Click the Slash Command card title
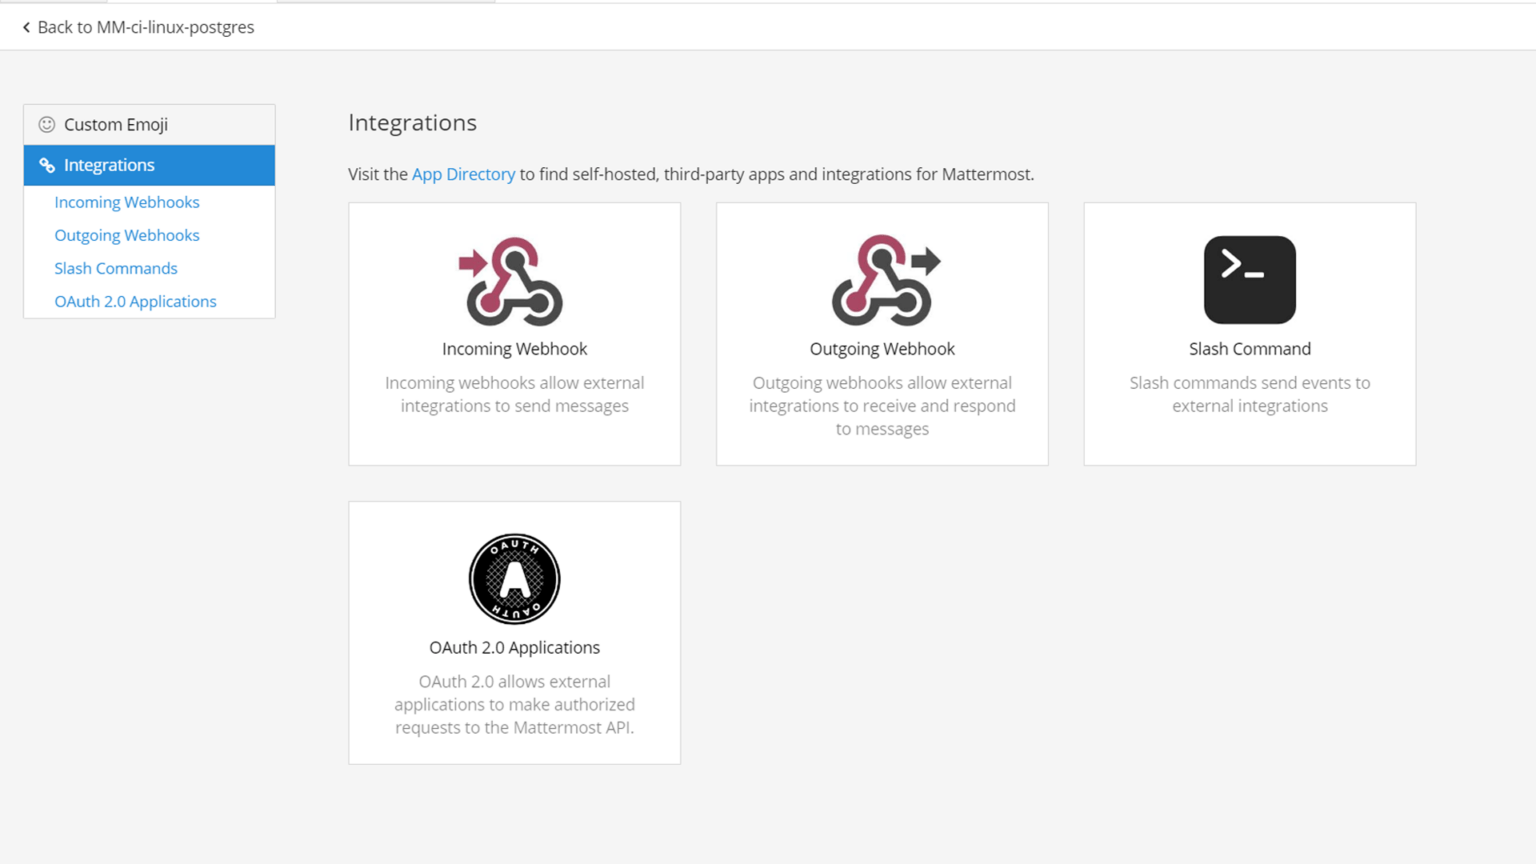 click(1249, 349)
